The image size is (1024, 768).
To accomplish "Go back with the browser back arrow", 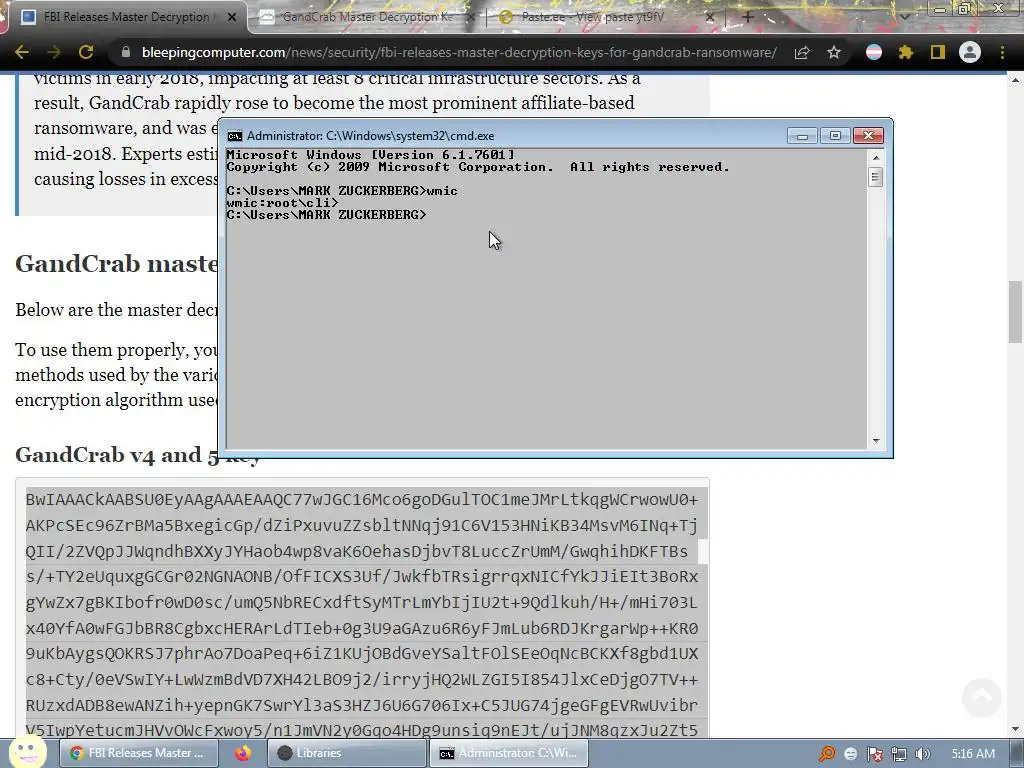I will tap(22, 52).
